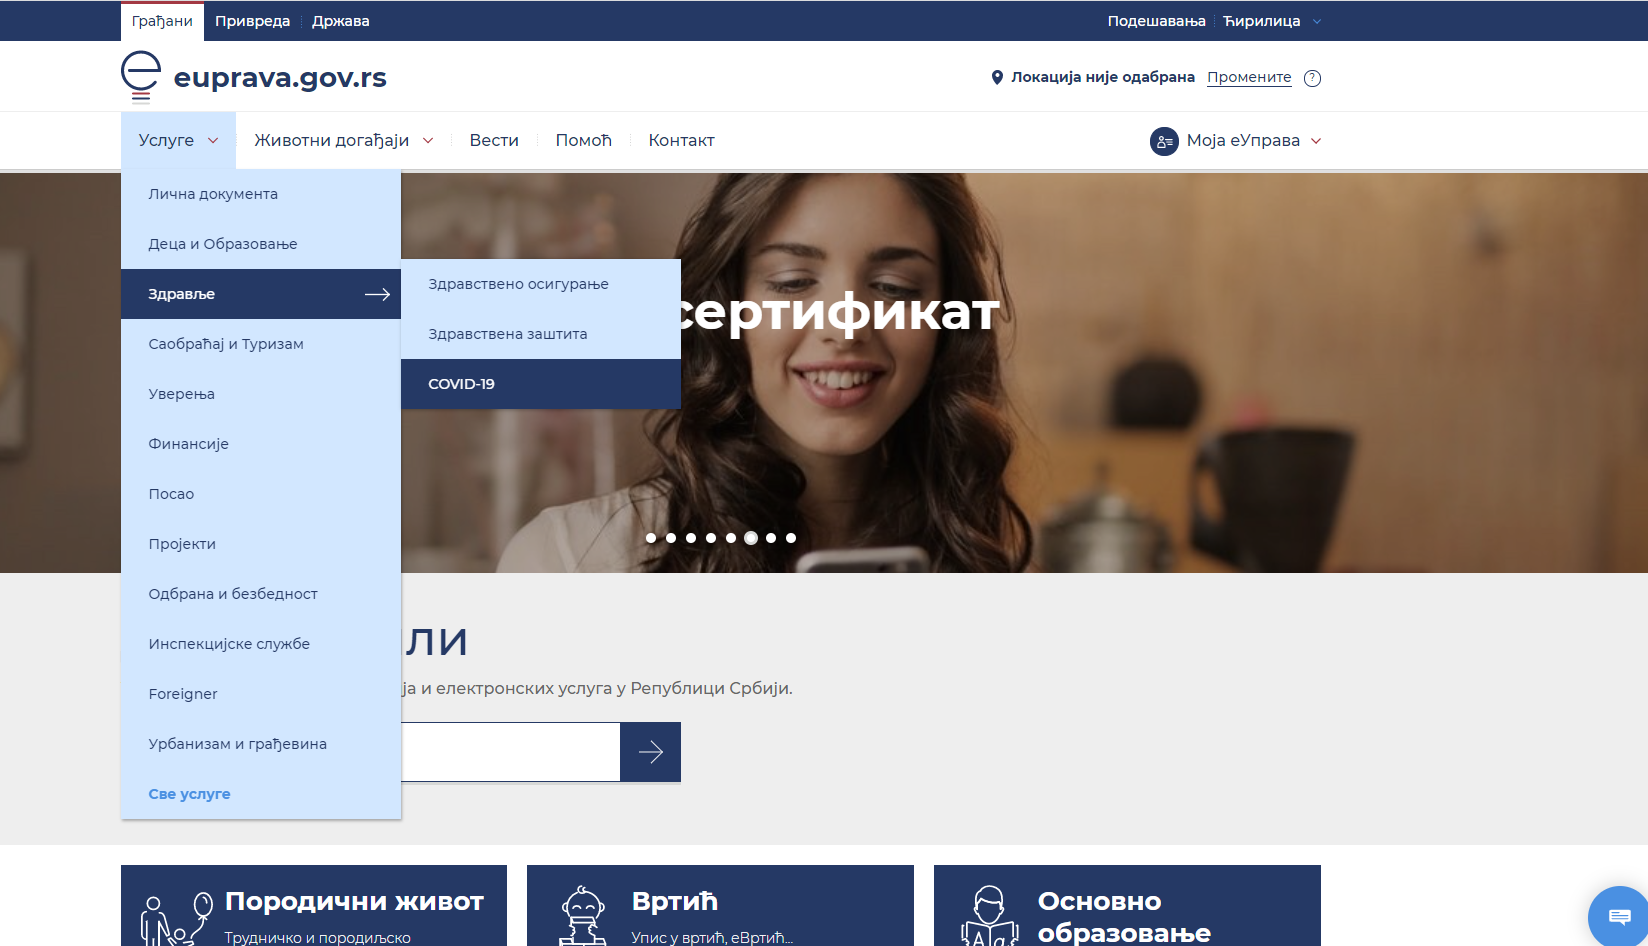Go to the first carousel slide dot
The image size is (1648, 946).
point(651,538)
